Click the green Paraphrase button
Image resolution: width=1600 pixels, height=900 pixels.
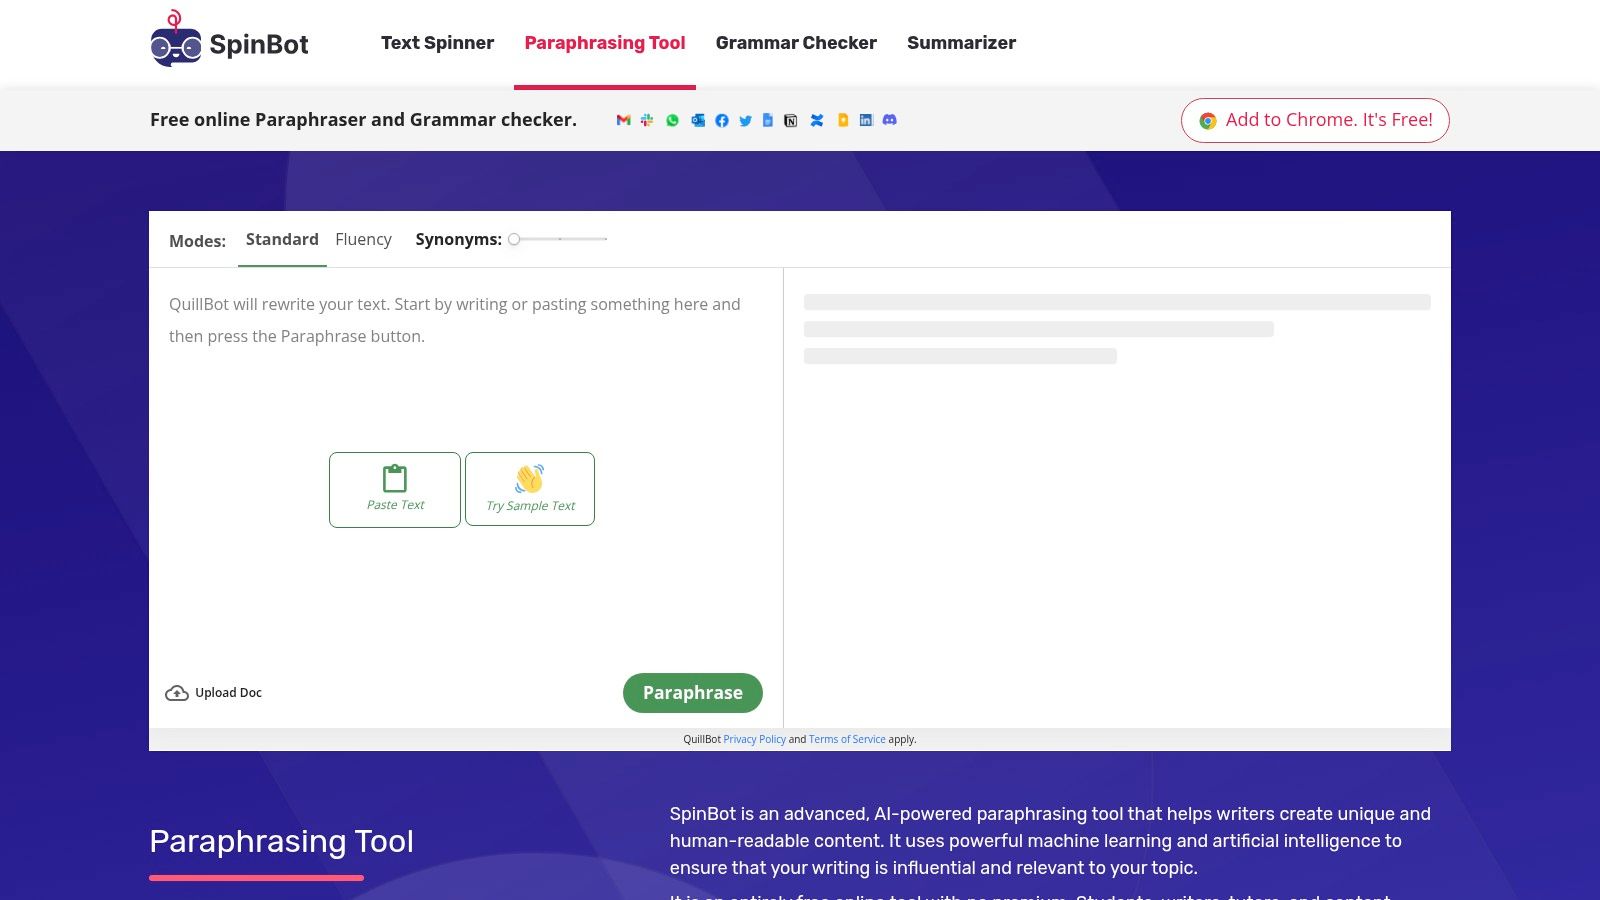coord(693,693)
